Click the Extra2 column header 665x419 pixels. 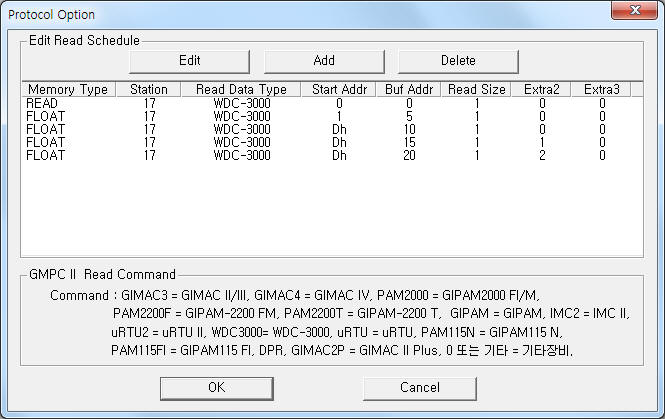(542, 89)
